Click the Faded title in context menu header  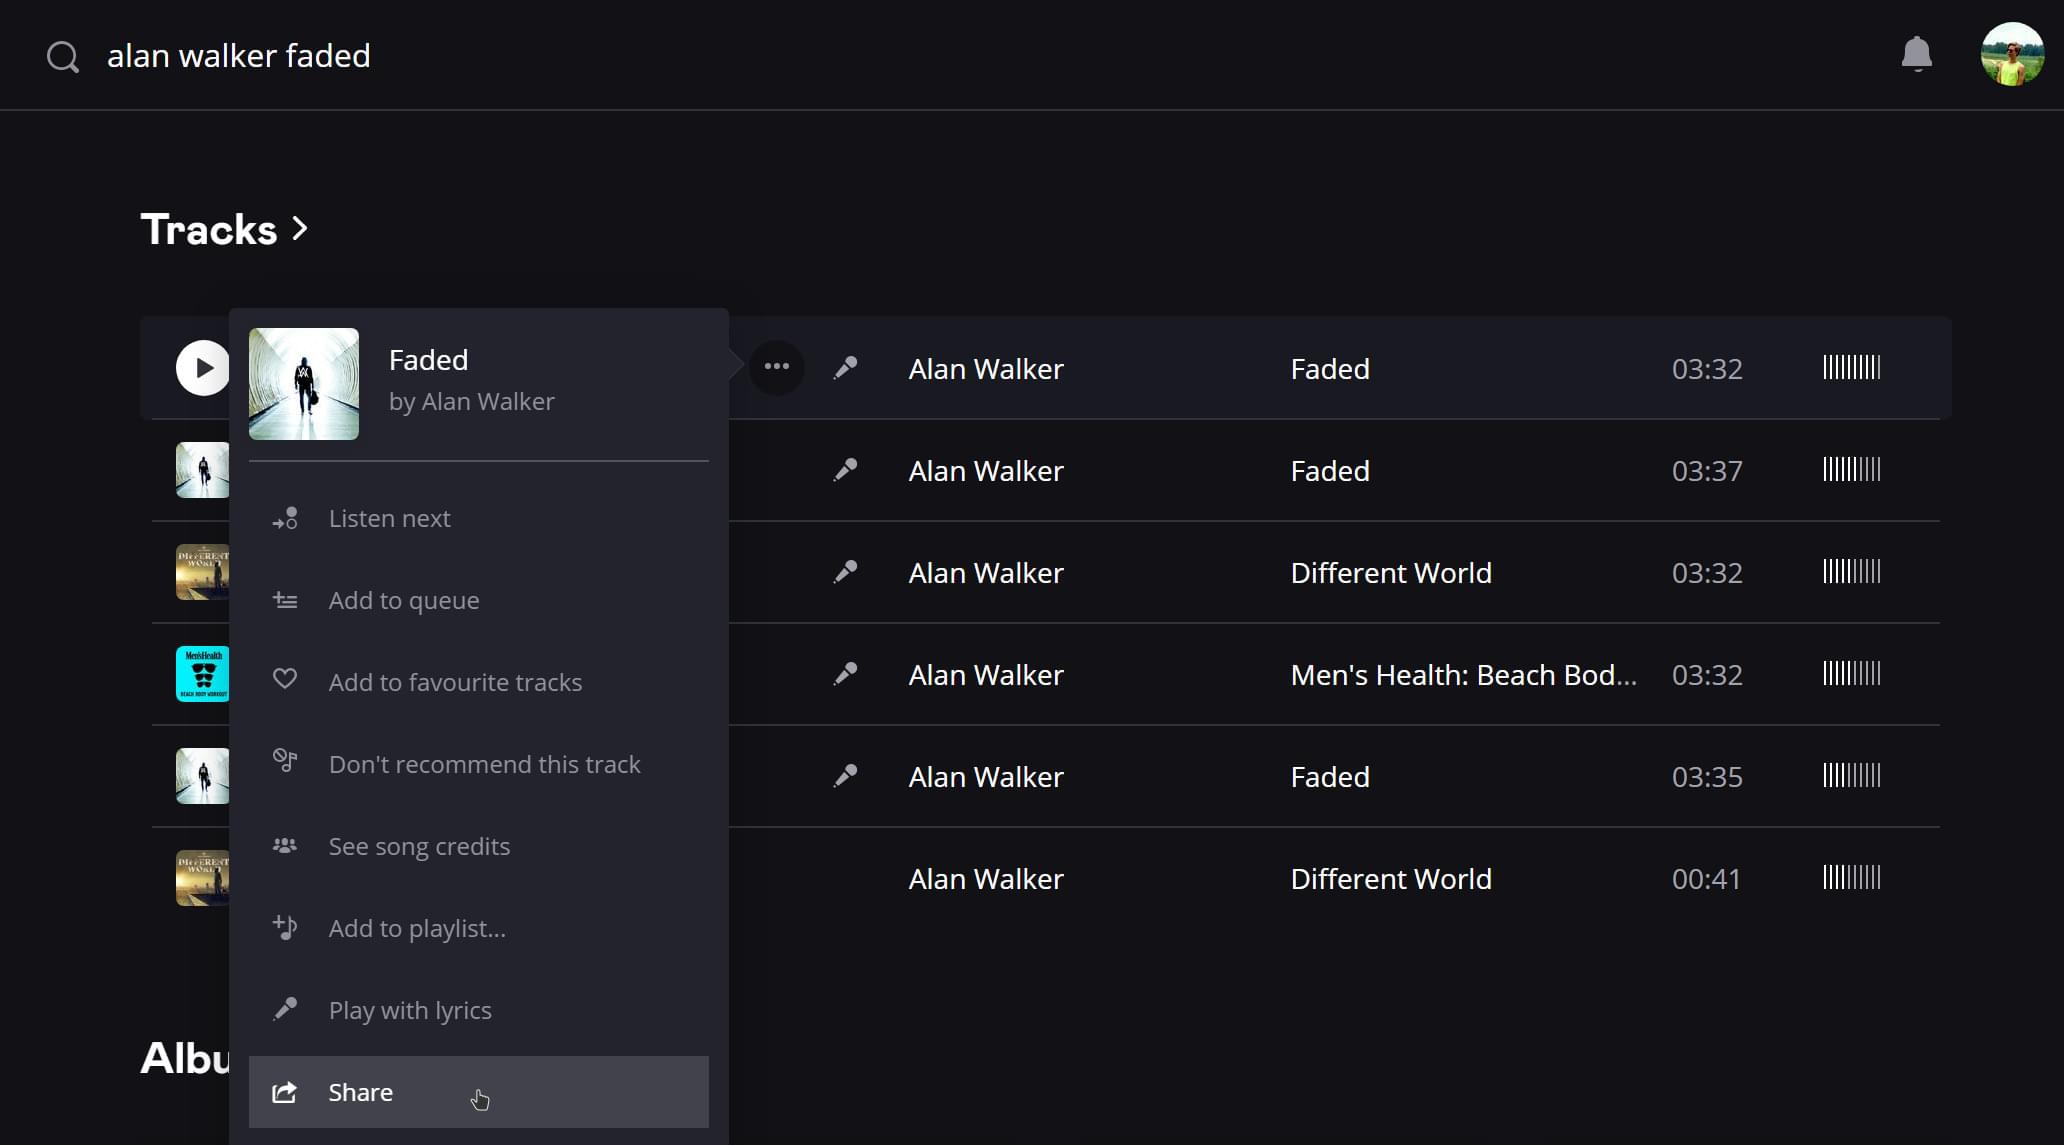click(x=429, y=360)
